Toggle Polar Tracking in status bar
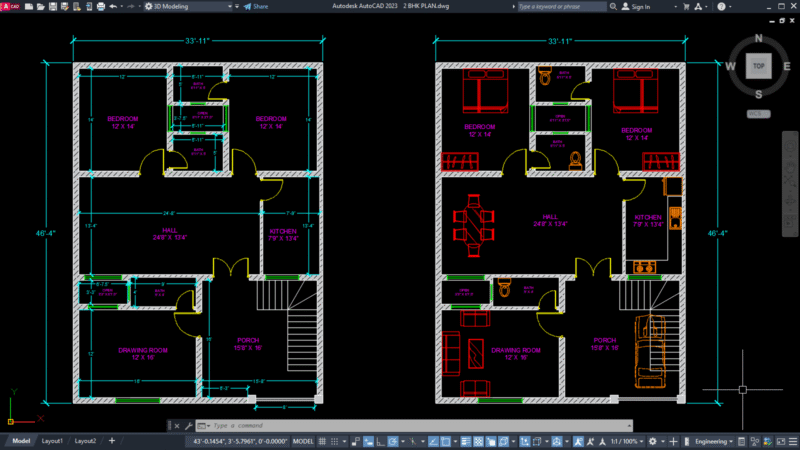Viewport: 800px width, 450px height. pyautogui.click(x=393, y=441)
